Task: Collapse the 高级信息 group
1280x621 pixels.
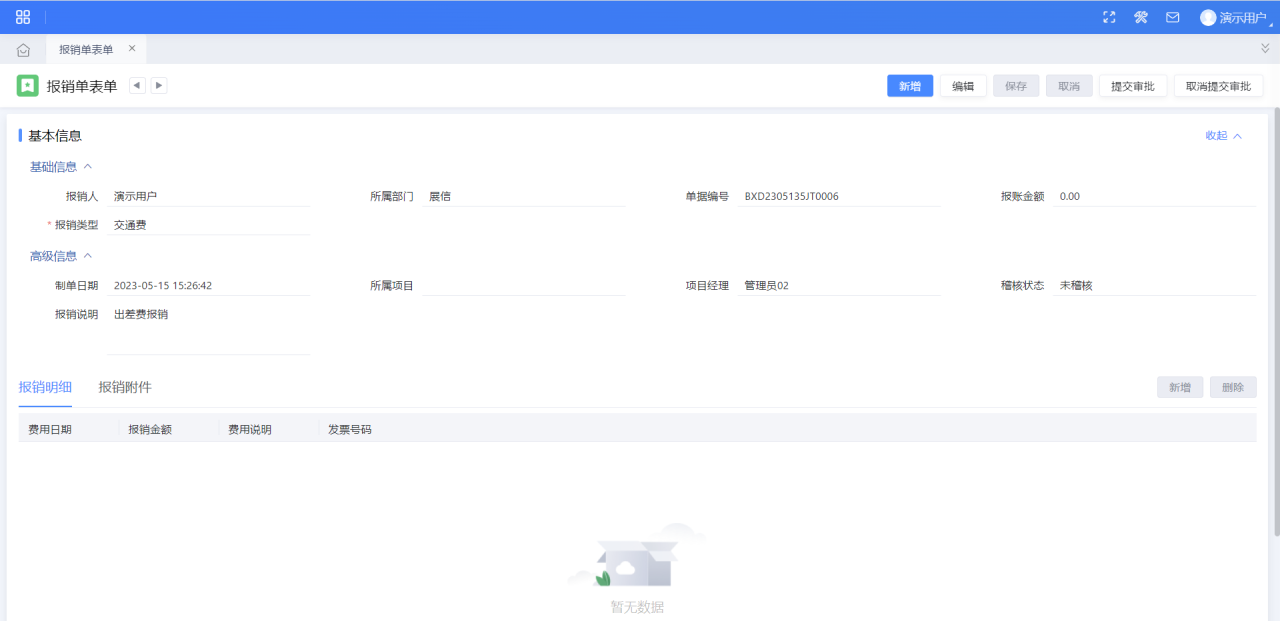Action: coord(61,256)
